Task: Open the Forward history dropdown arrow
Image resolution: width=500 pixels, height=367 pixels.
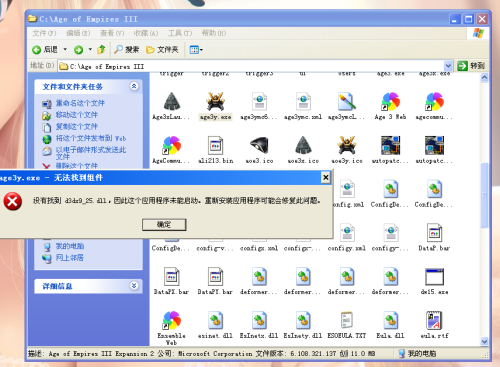Action: pos(90,49)
